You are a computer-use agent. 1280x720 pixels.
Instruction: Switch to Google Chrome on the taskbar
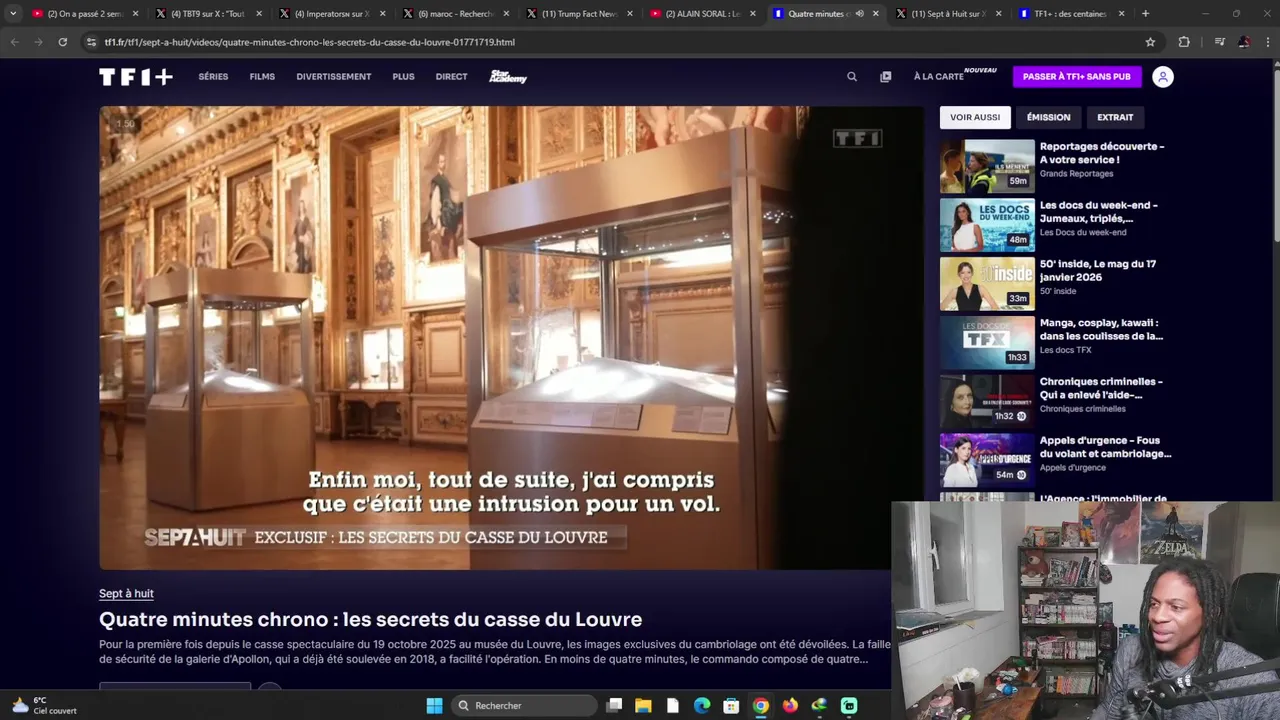pyautogui.click(x=761, y=705)
